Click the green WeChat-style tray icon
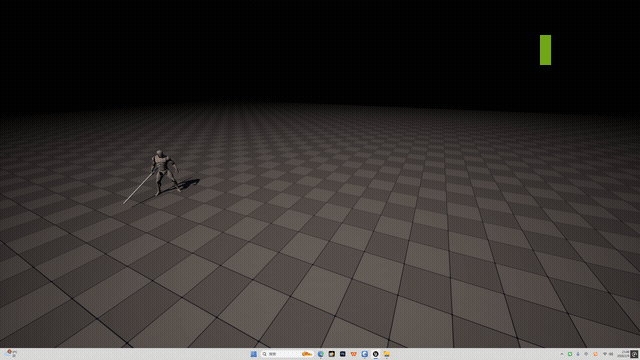This screenshot has width=640, height=360. [570, 354]
